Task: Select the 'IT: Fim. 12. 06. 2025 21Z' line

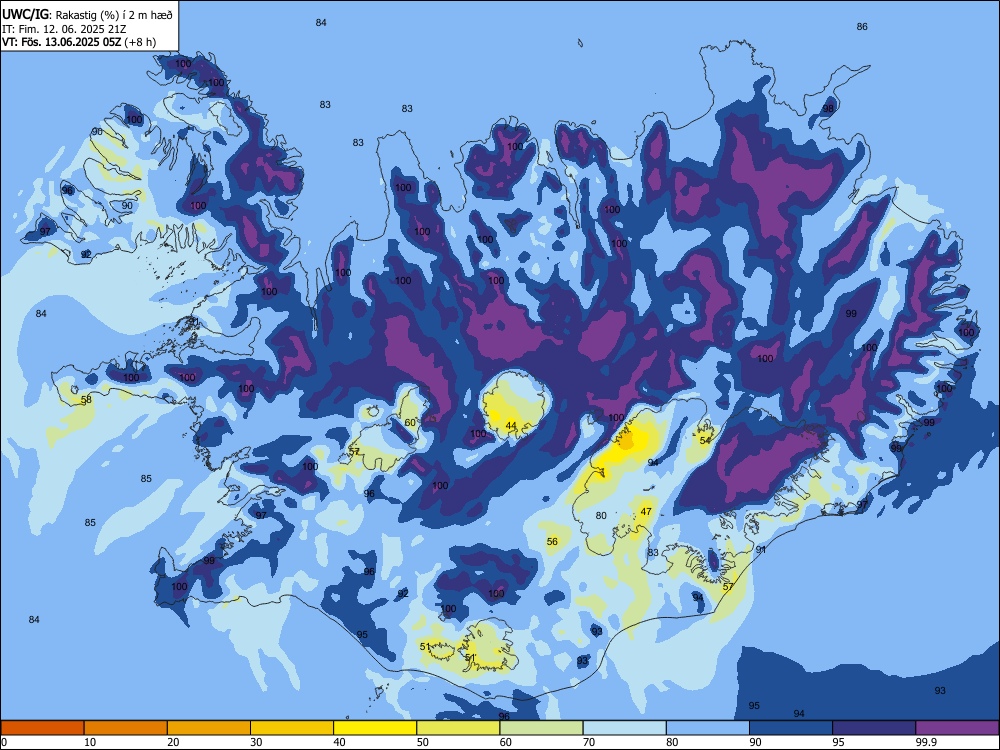Action: tap(66, 29)
